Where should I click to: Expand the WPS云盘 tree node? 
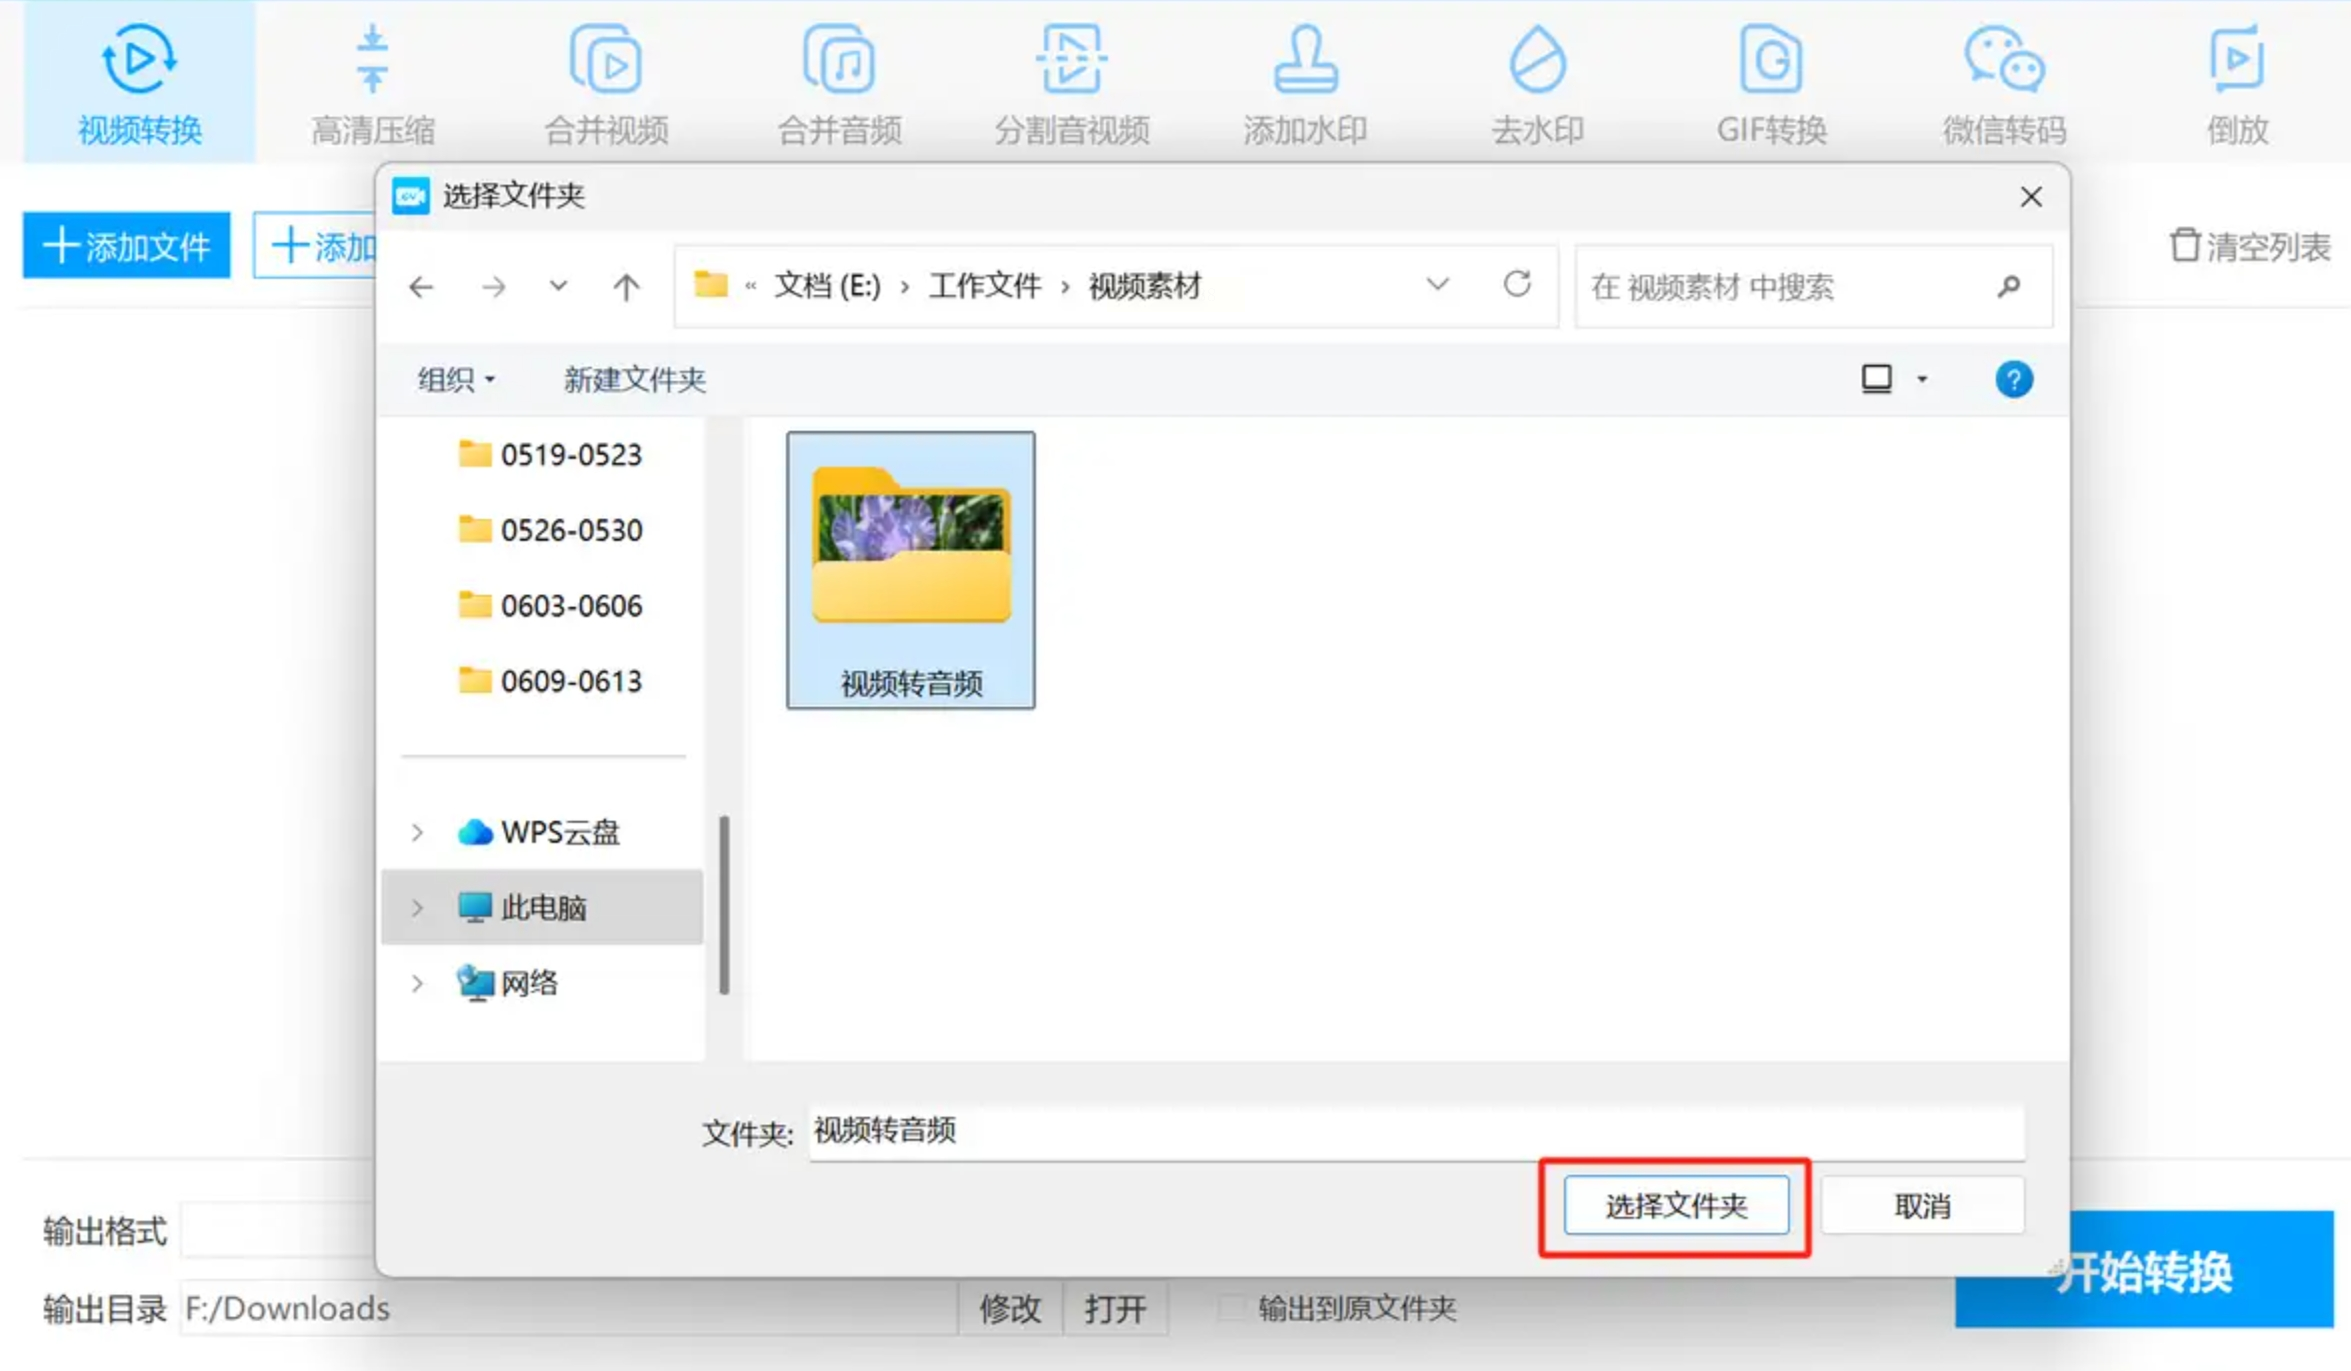pyautogui.click(x=417, y=832)
